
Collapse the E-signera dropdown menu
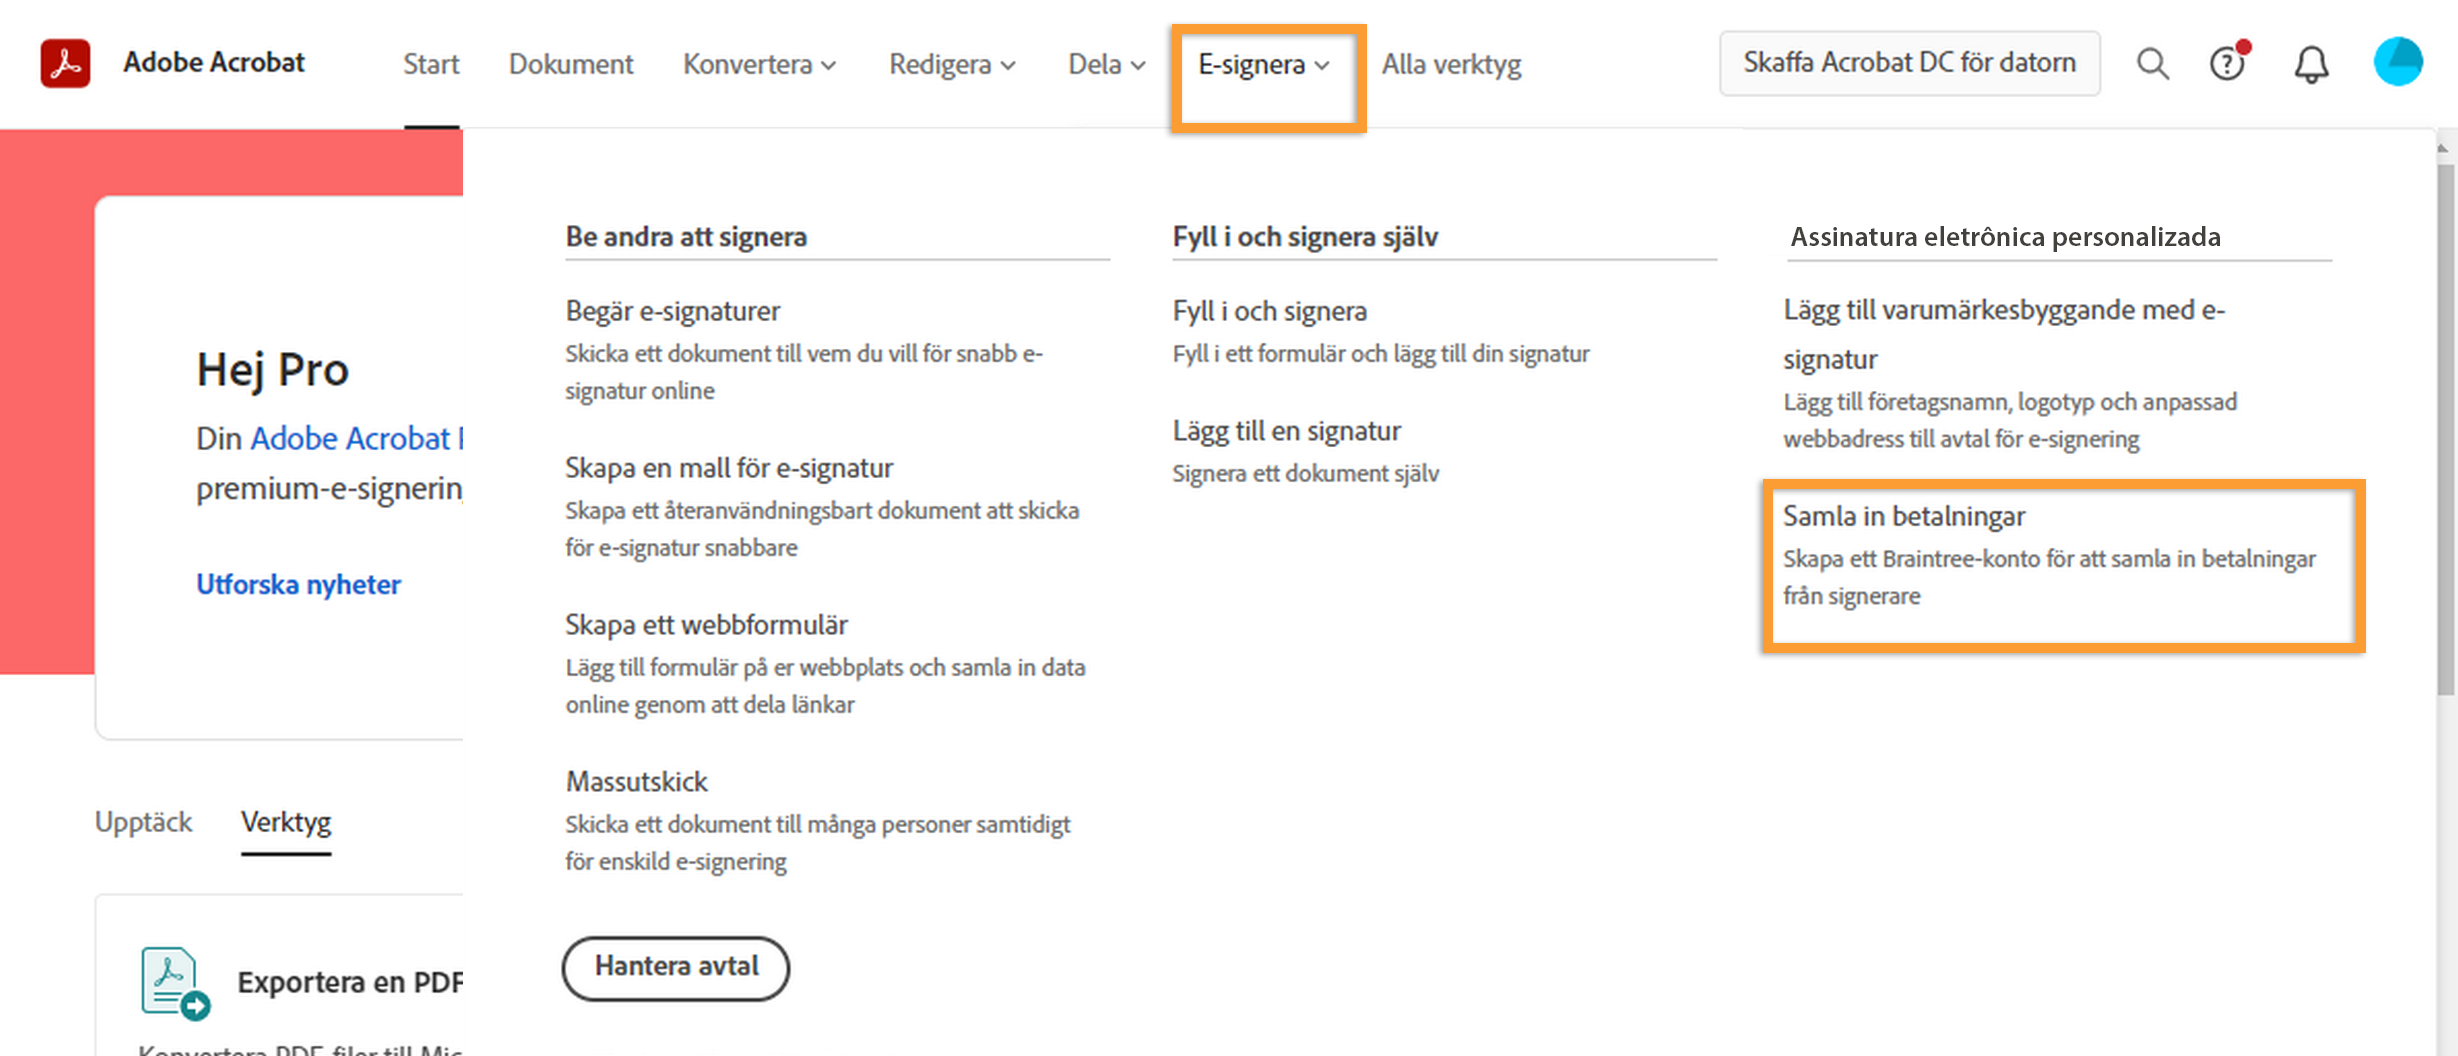click(1264, 64)
